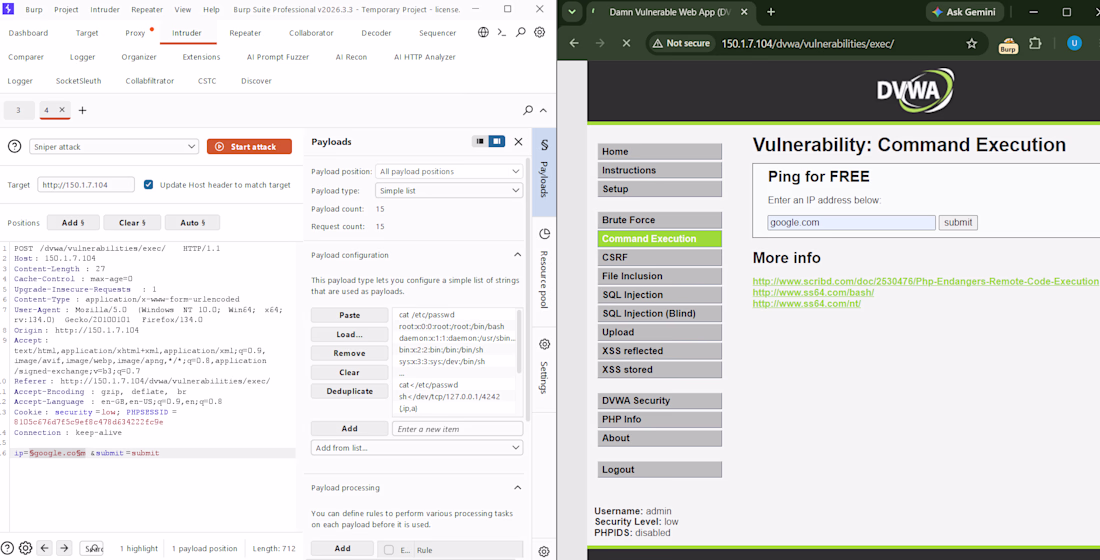Click bottom-right gear in side strip

point(544,552)
